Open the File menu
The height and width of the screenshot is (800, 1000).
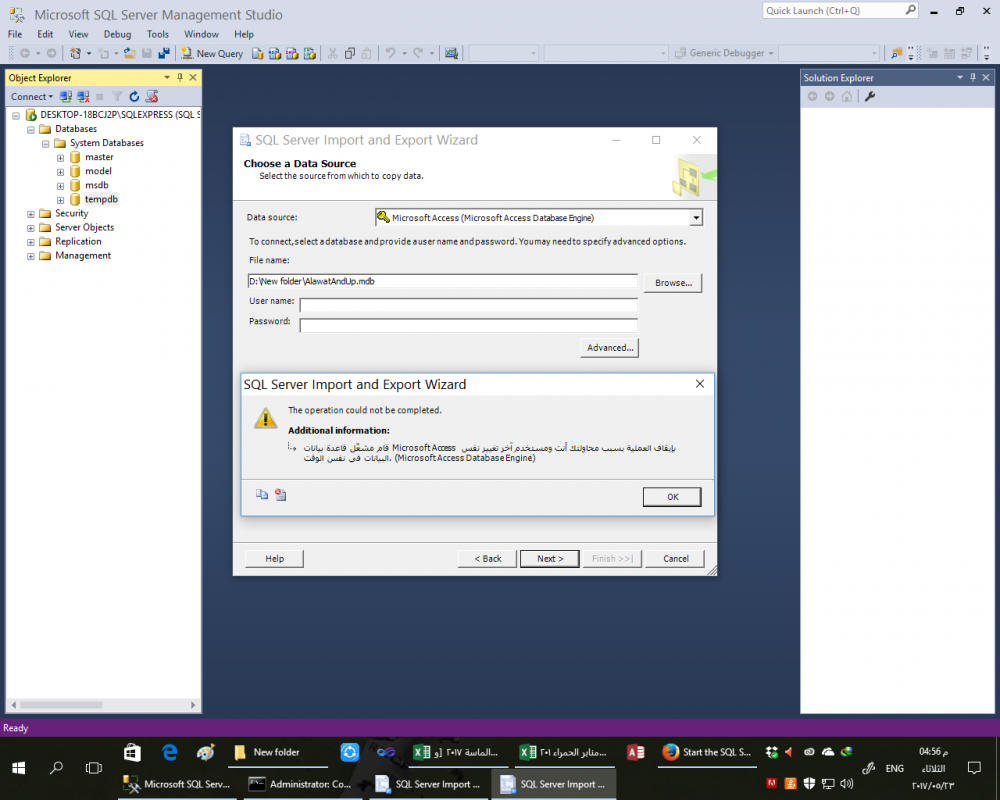15,34
